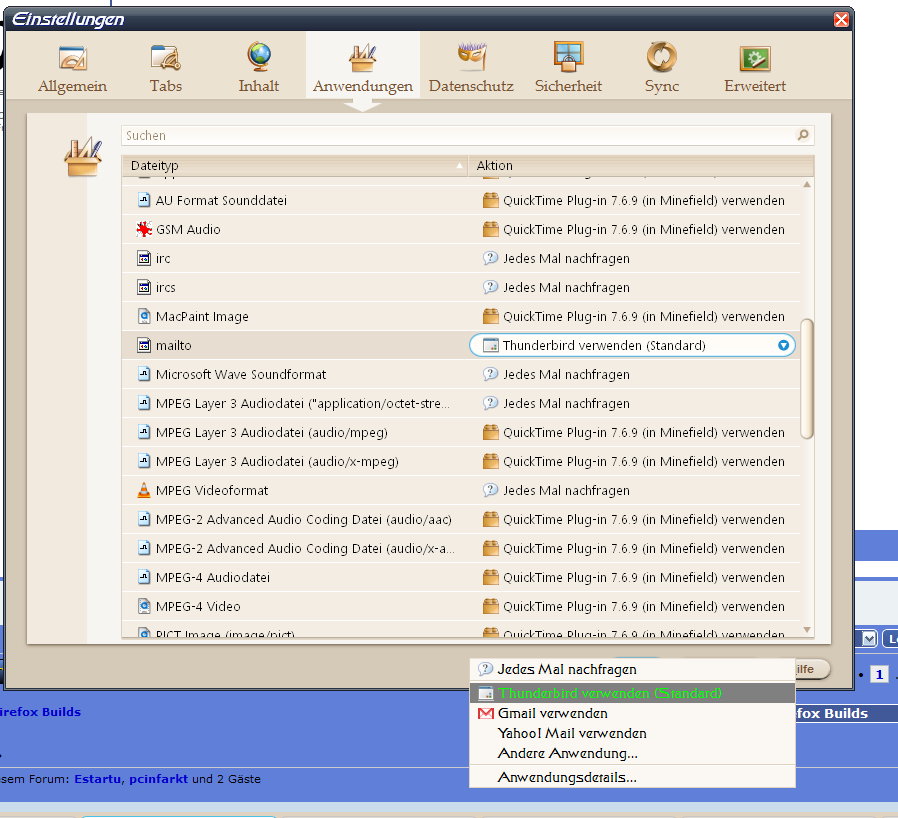The width and height of the screenshot is (898, 818).
Task: Choose Yahoo! Mail verwenden menu entry
Action: [x=632, y=733]
